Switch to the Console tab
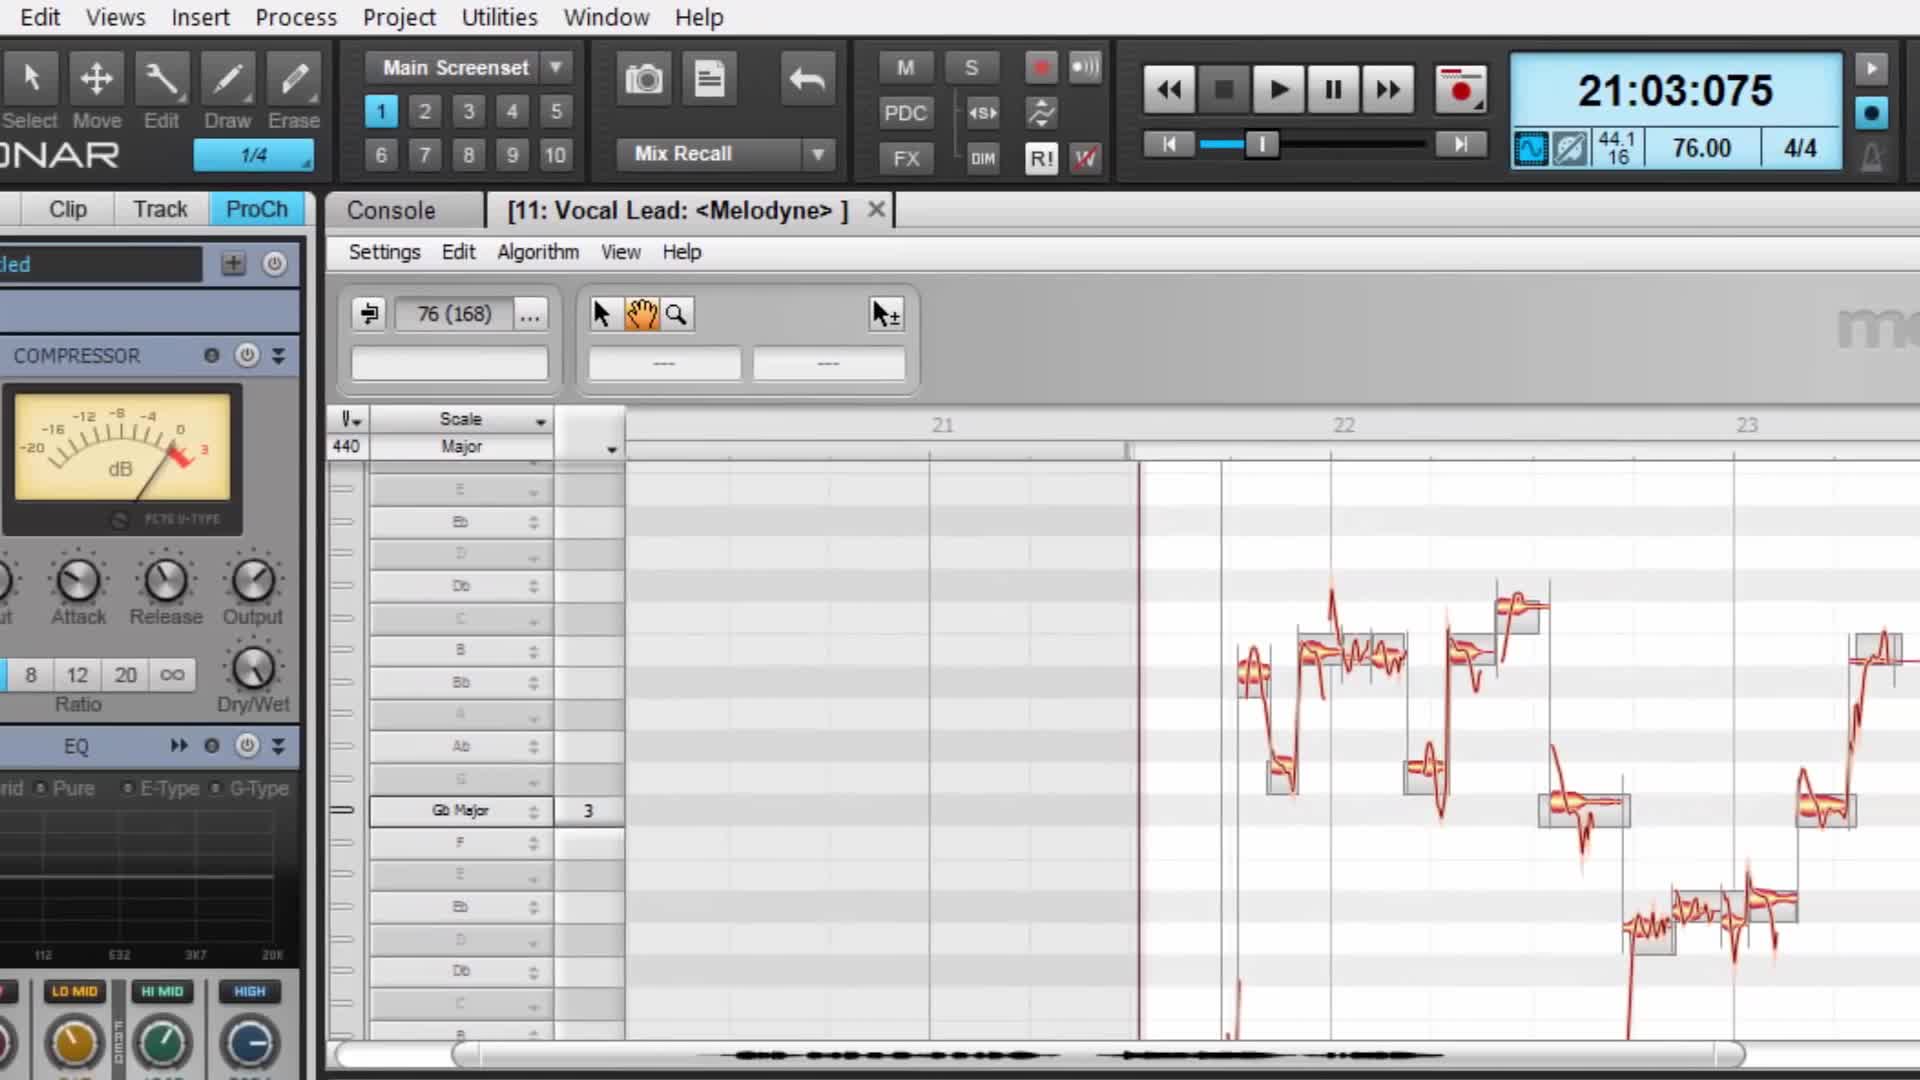Viewport: 1920px width, 1080px height. point(391,210)
